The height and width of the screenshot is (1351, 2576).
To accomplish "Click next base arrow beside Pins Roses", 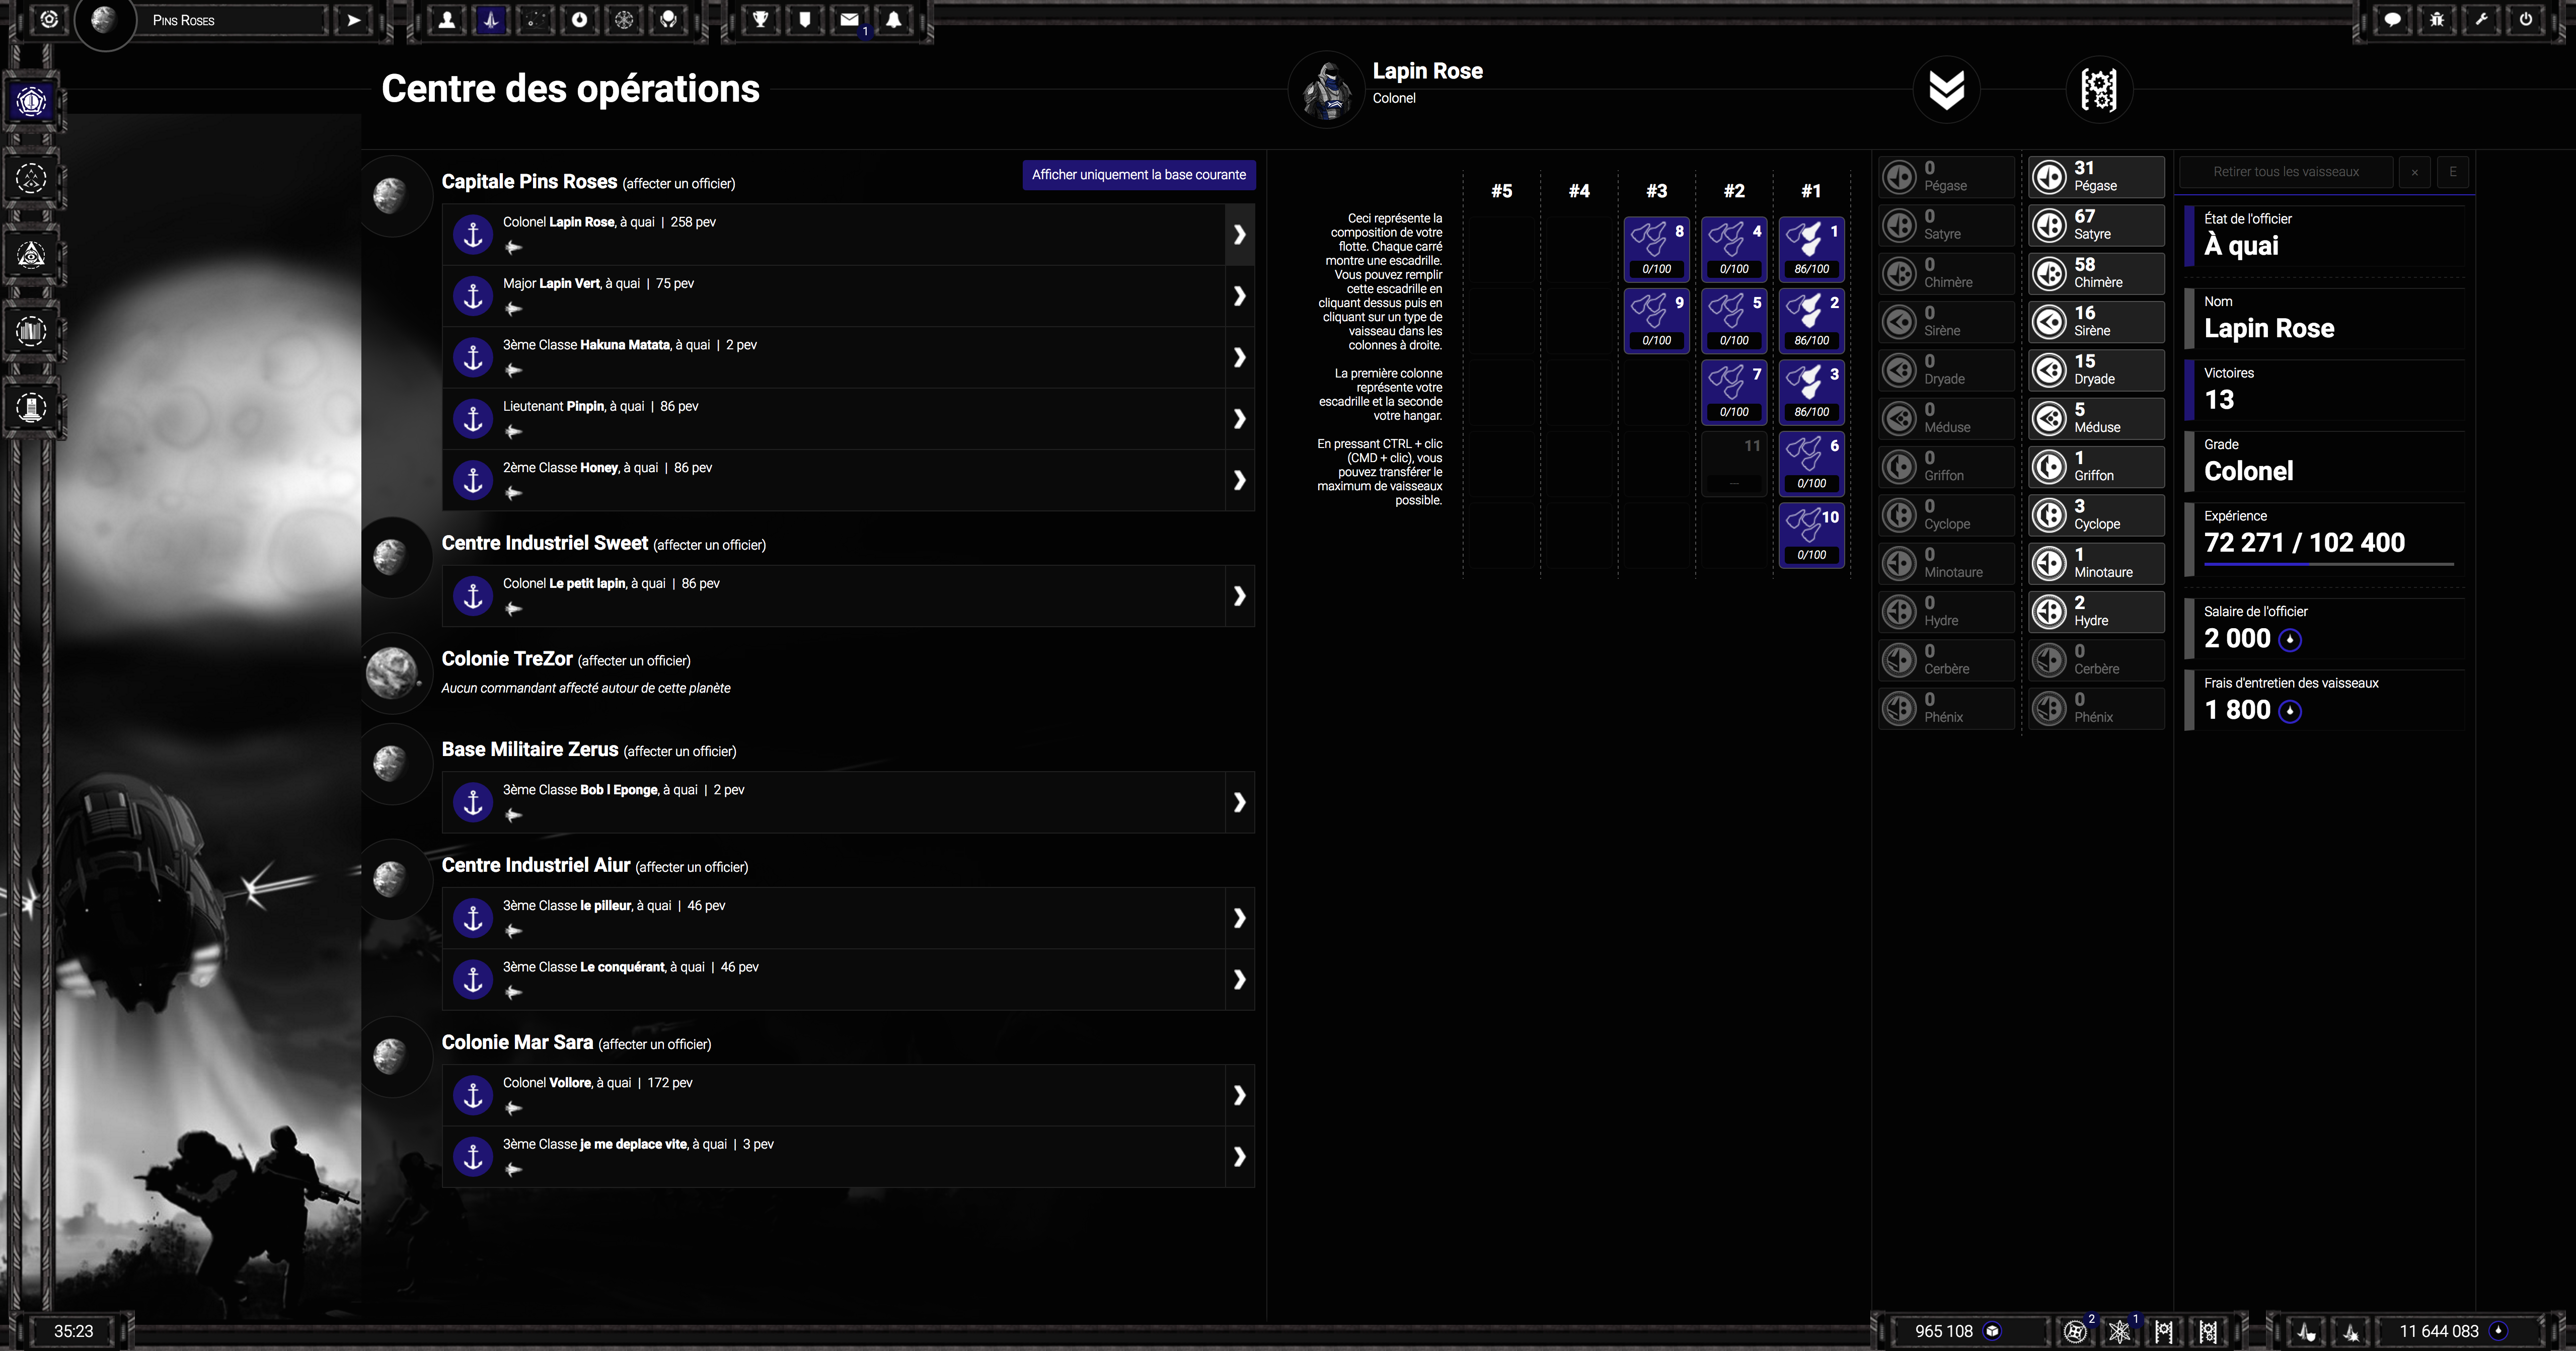I will click(353, 20).
